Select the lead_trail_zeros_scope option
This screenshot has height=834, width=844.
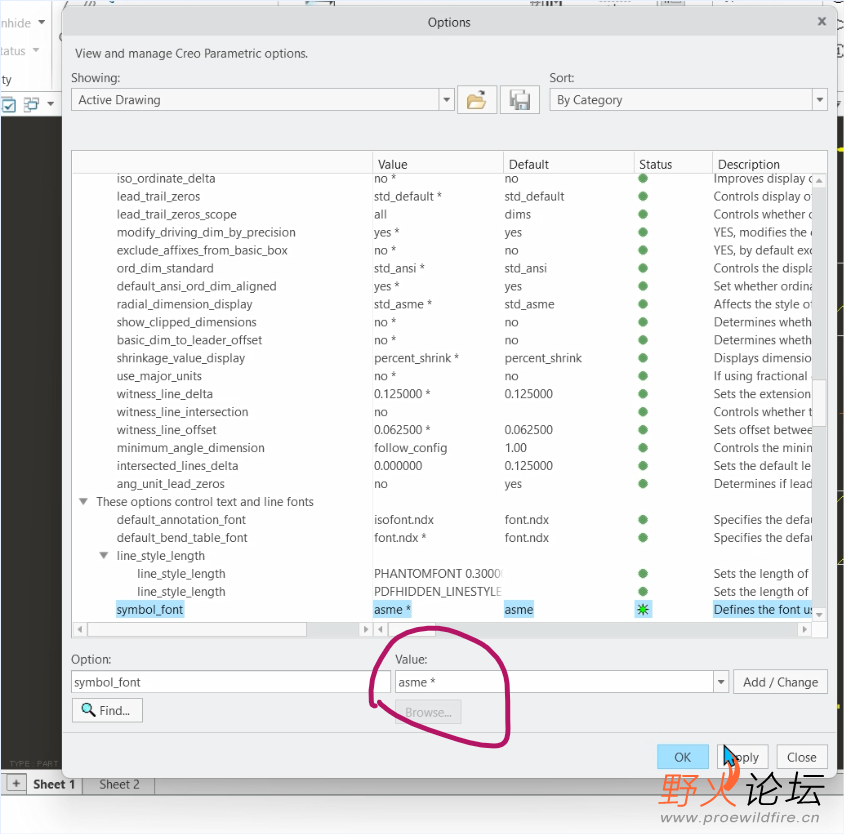click(x=177, y=214)
